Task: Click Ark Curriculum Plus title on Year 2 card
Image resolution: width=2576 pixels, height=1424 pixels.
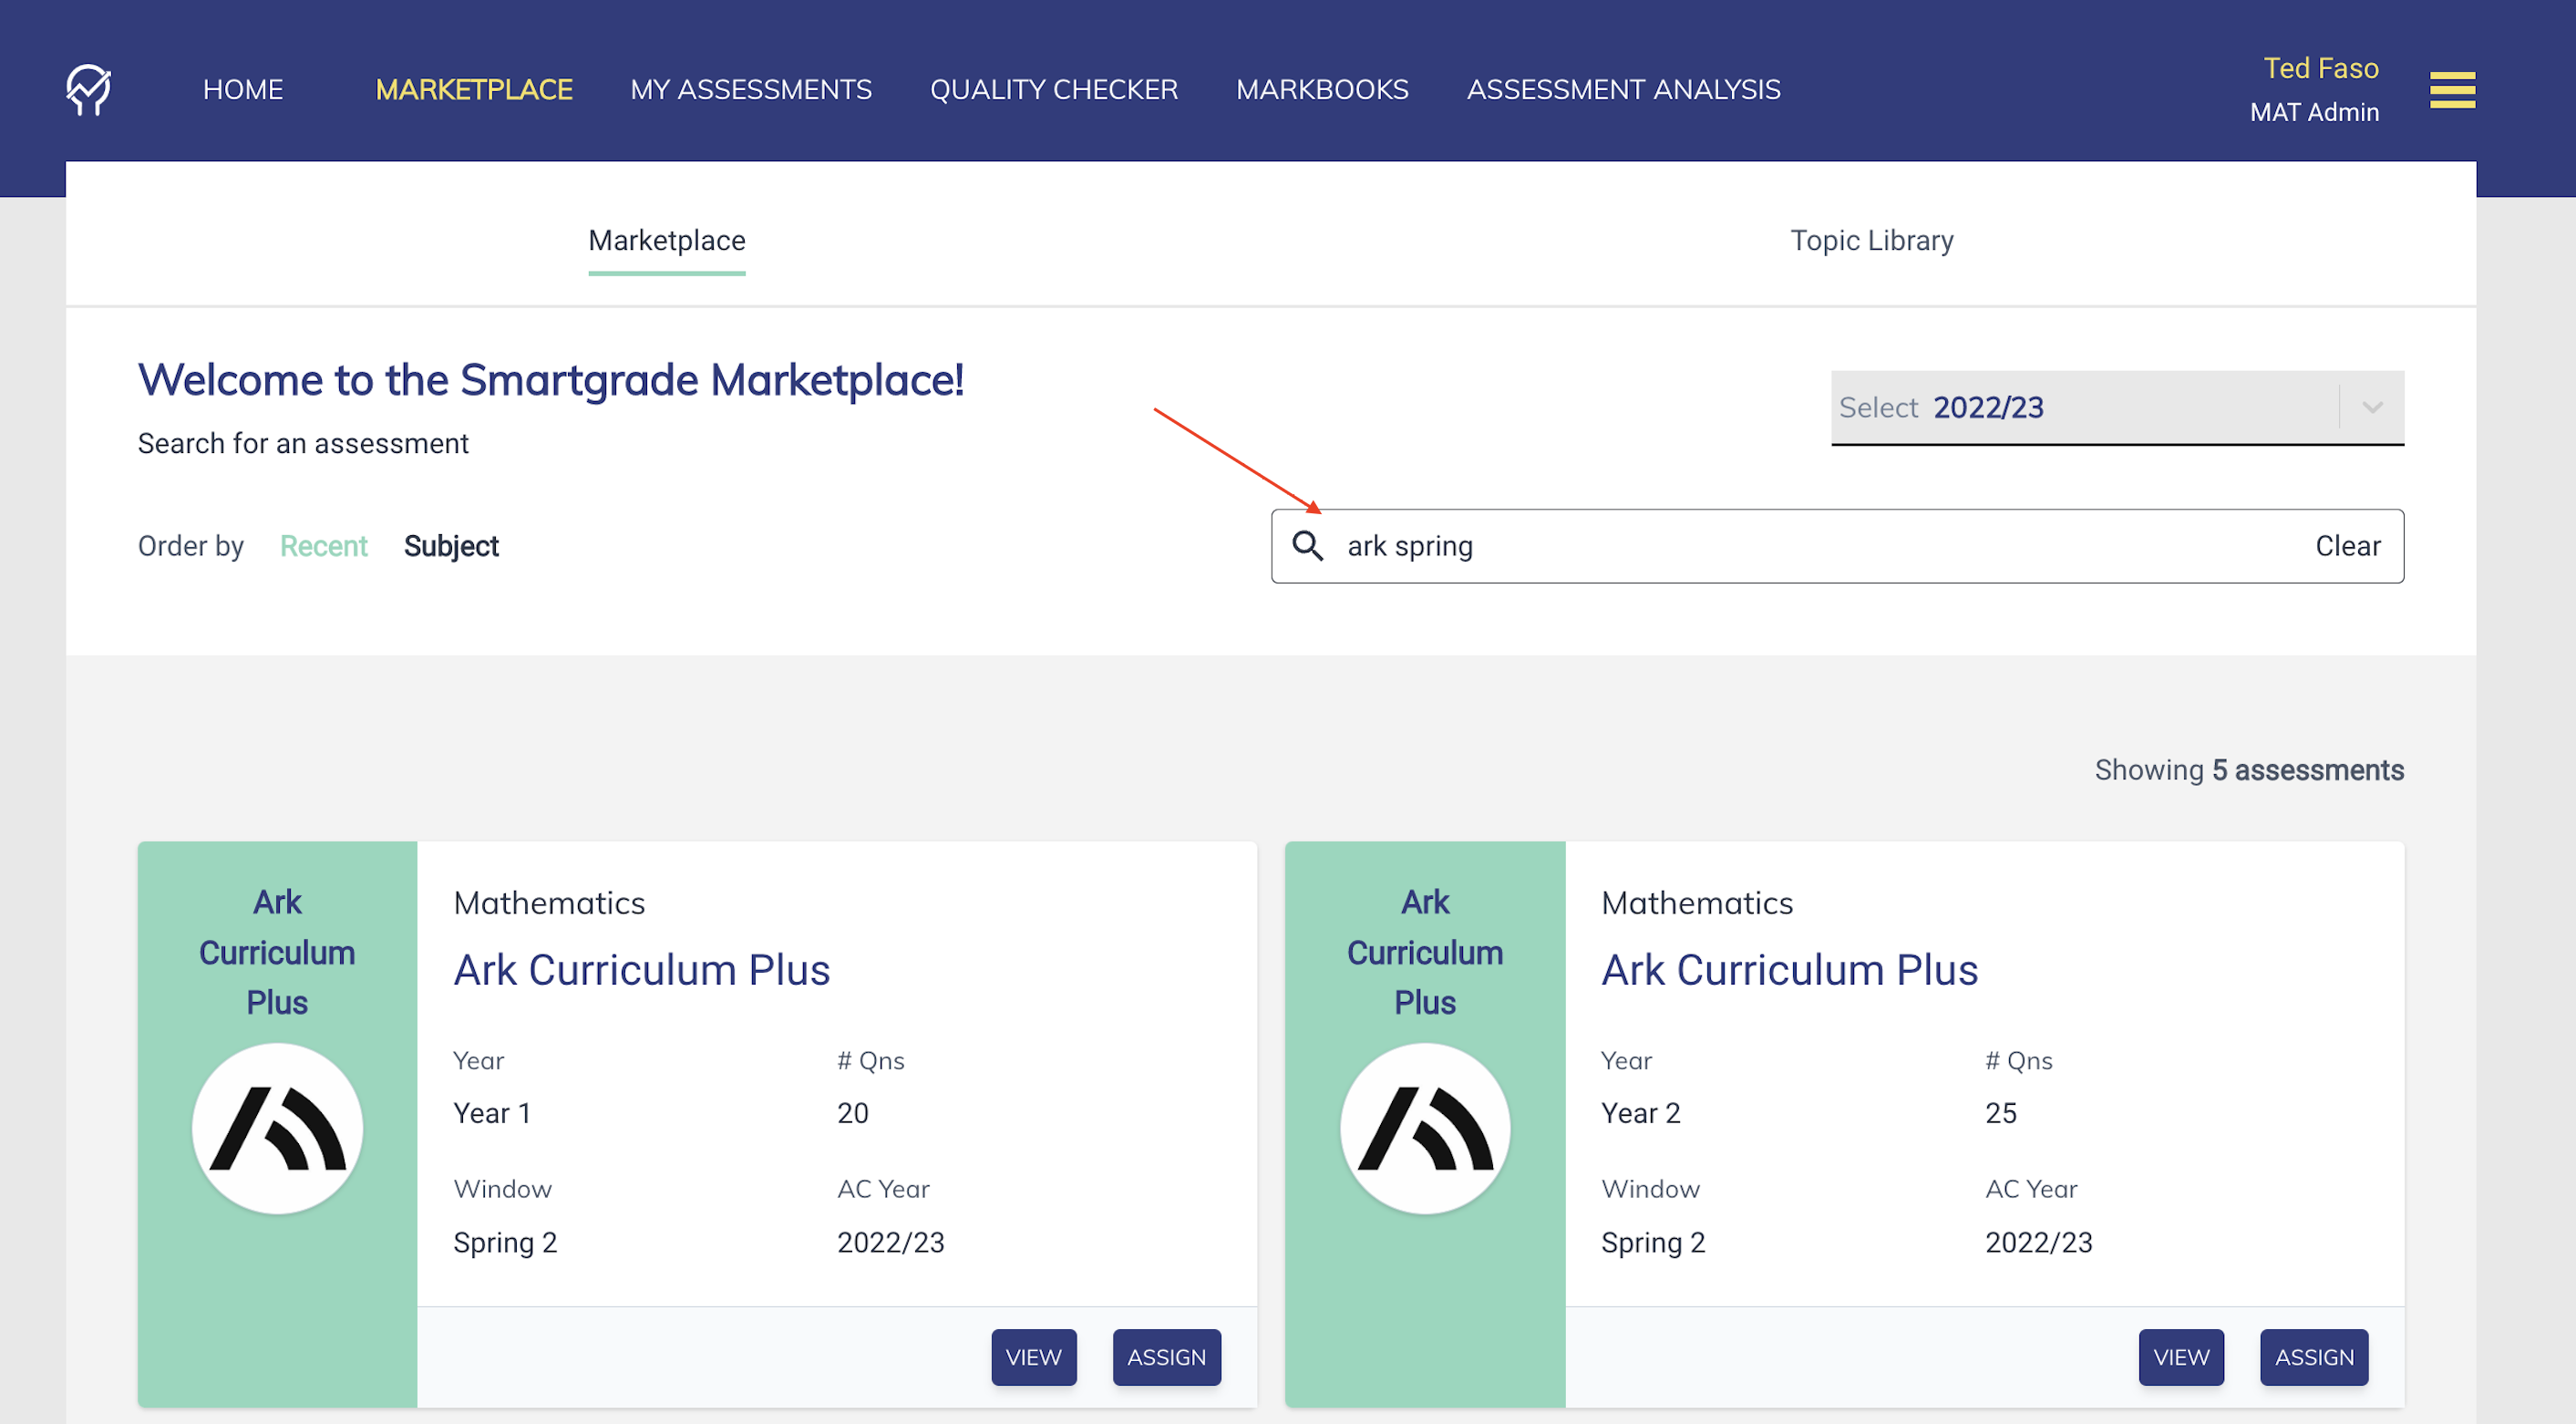Action: pos(1789,970)
